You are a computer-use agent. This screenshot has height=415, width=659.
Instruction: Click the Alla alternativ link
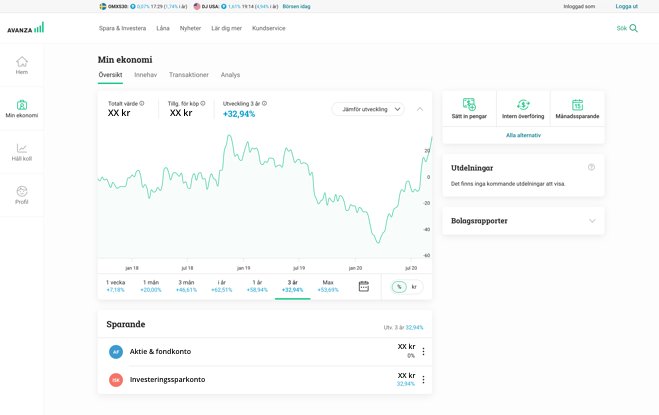523,134
